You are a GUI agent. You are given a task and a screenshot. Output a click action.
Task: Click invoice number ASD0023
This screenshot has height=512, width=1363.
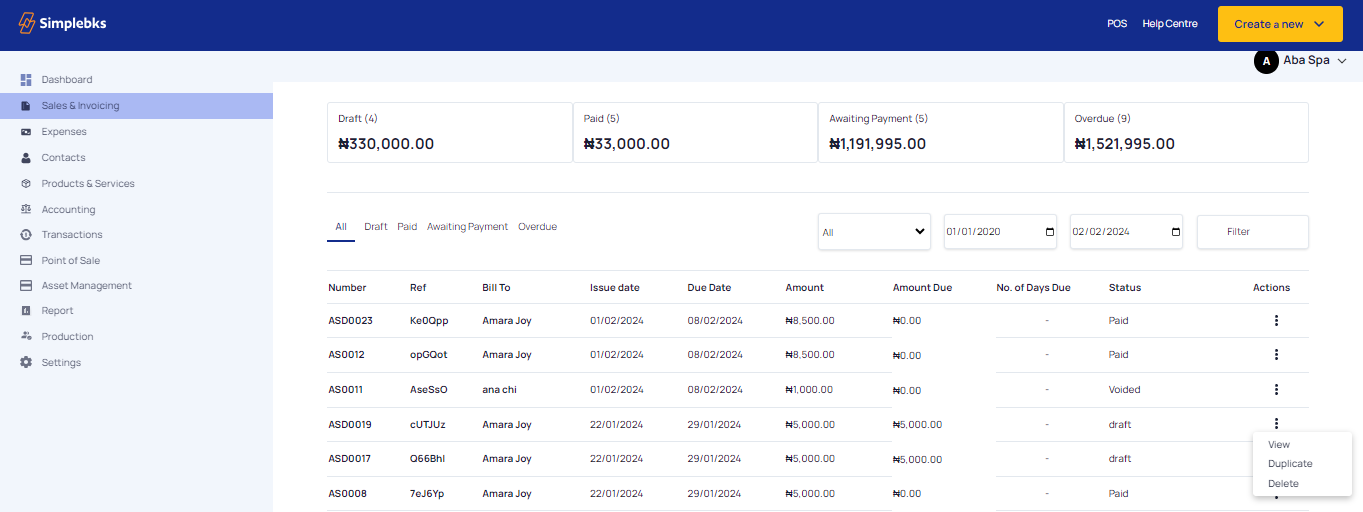(x=350, y=321)
